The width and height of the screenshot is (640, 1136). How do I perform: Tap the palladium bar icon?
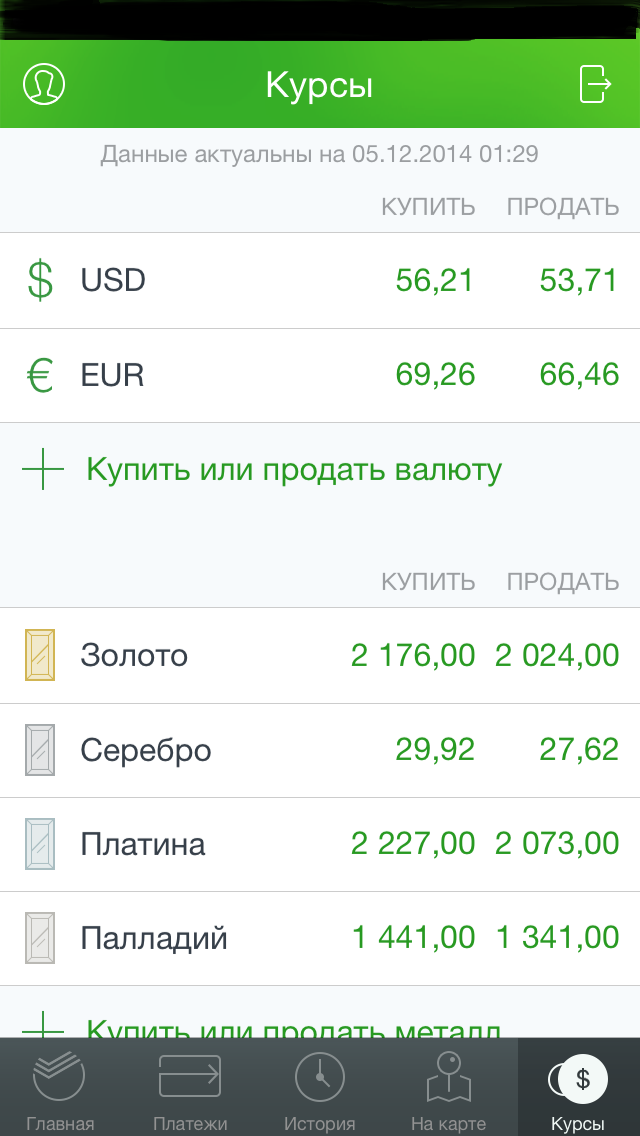point(40,938)
